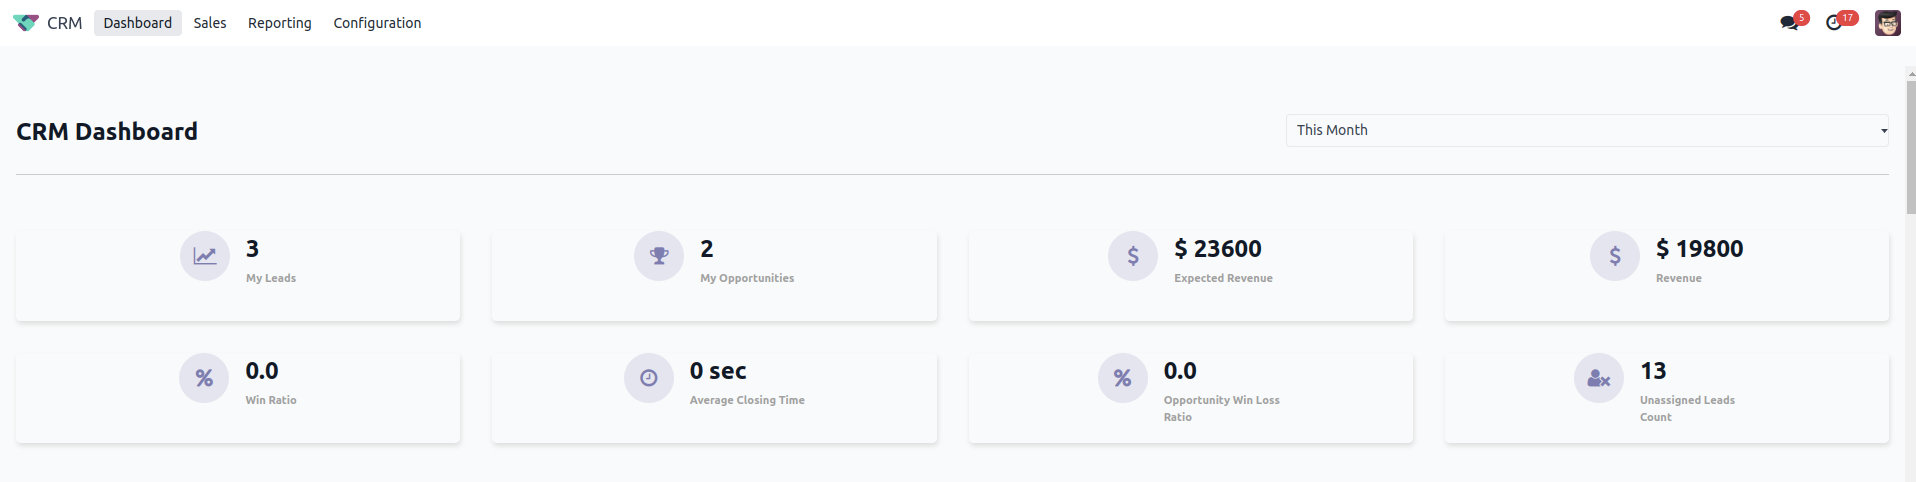Click the Revenue dollar icon
1916x482 pixels.
coord(1615,257)
